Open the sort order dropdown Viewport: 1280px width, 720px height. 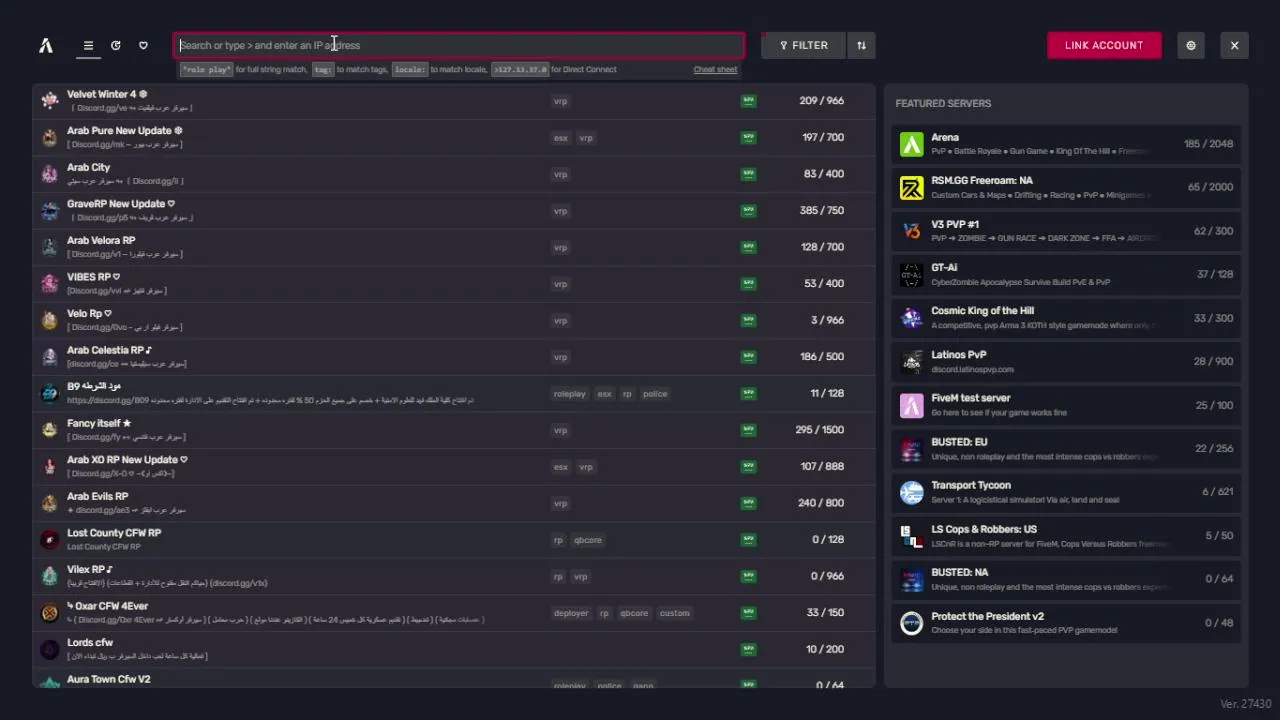(861, 45)
